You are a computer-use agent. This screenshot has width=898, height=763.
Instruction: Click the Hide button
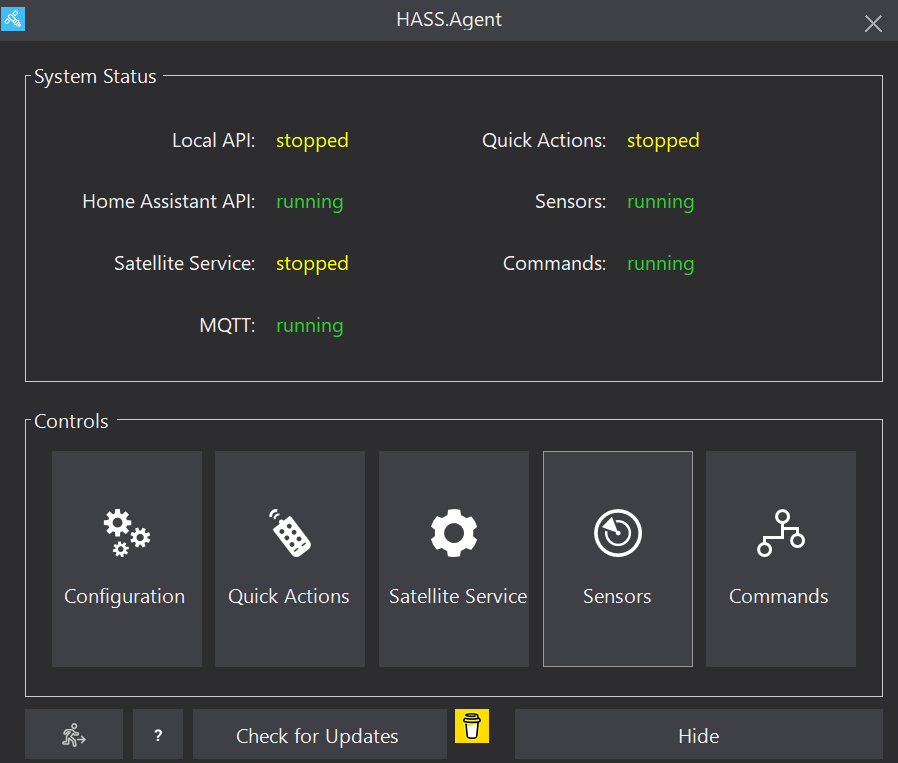coord(699,734)
